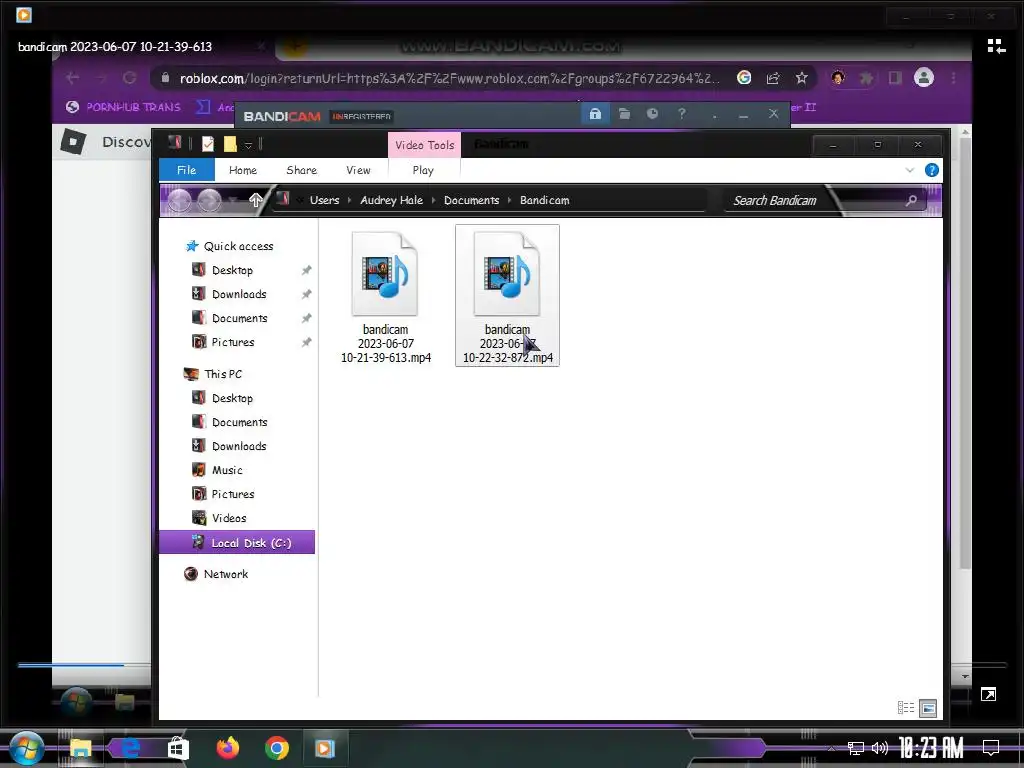Screen dimensions: 1024x768
Task: Open Music under This PC
Action: pyautogui.click(x=227, y=470)
